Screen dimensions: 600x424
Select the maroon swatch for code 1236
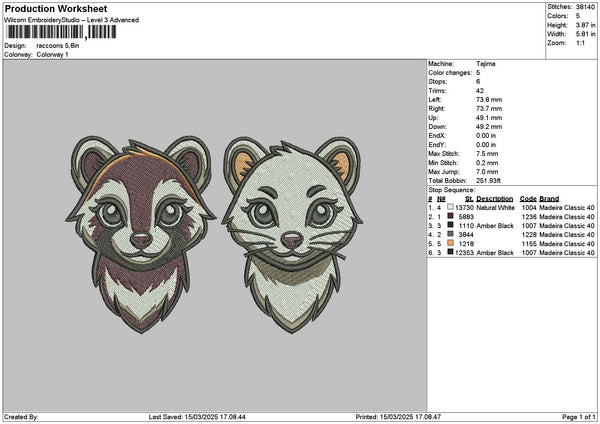(451, 216)
